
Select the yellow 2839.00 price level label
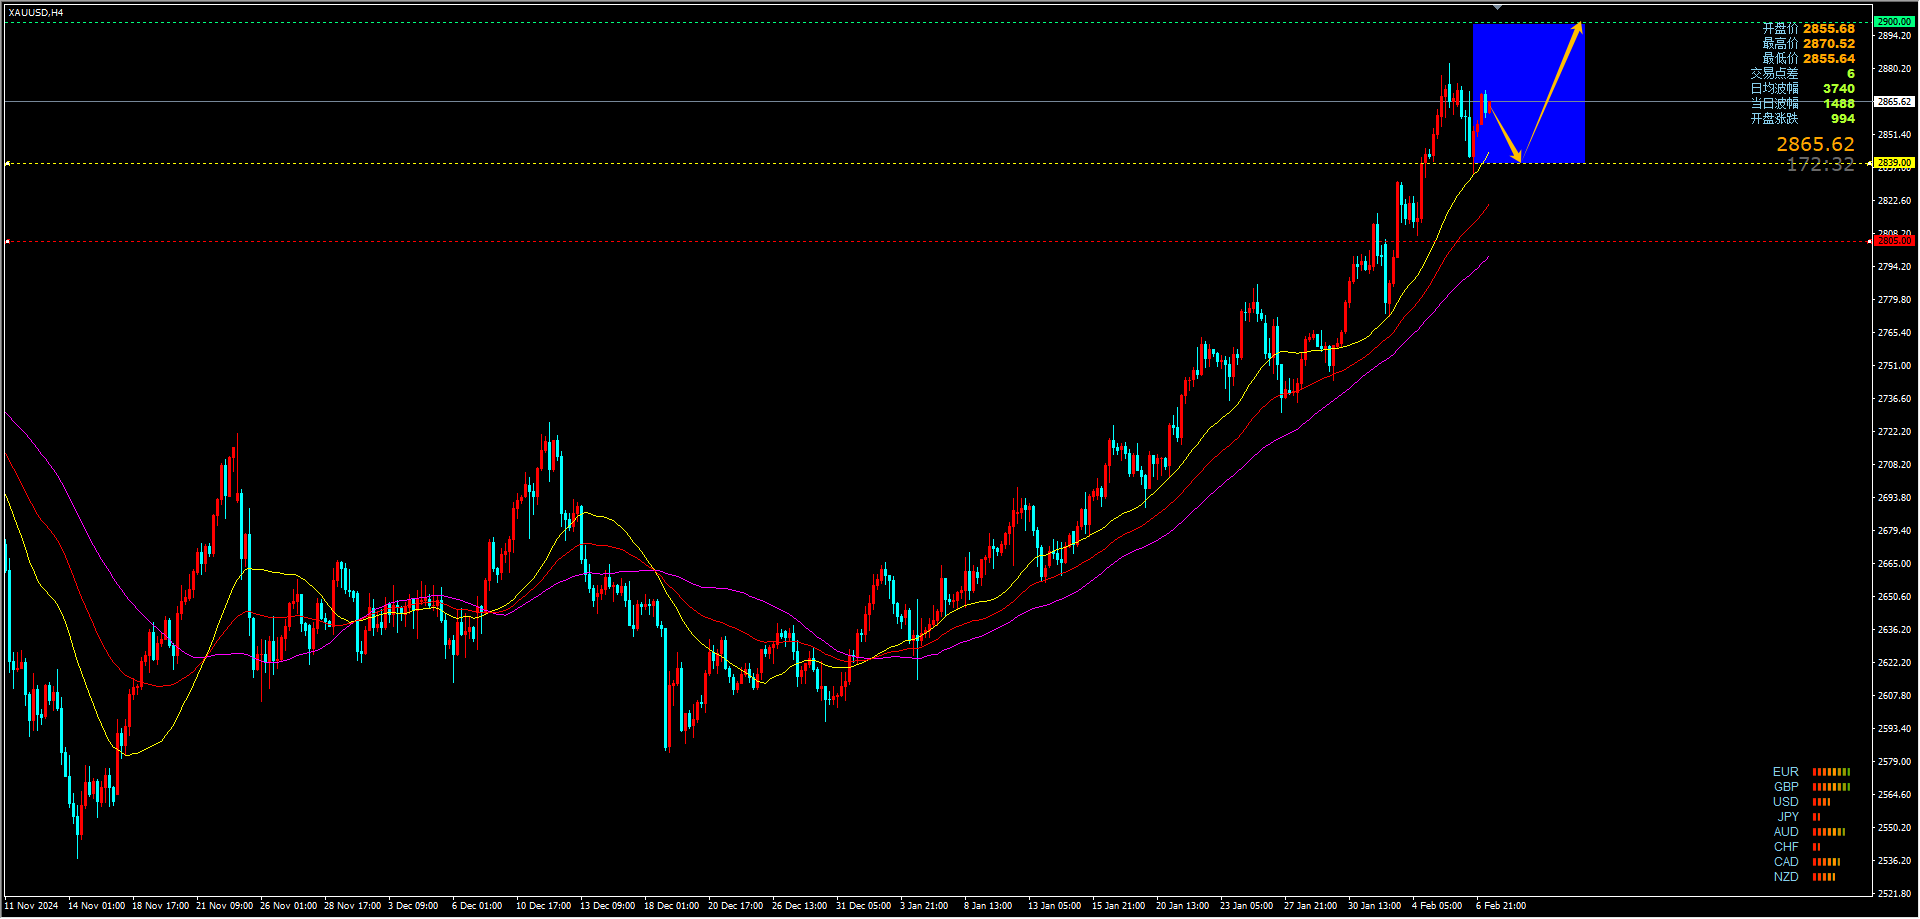pos(1894,162)
